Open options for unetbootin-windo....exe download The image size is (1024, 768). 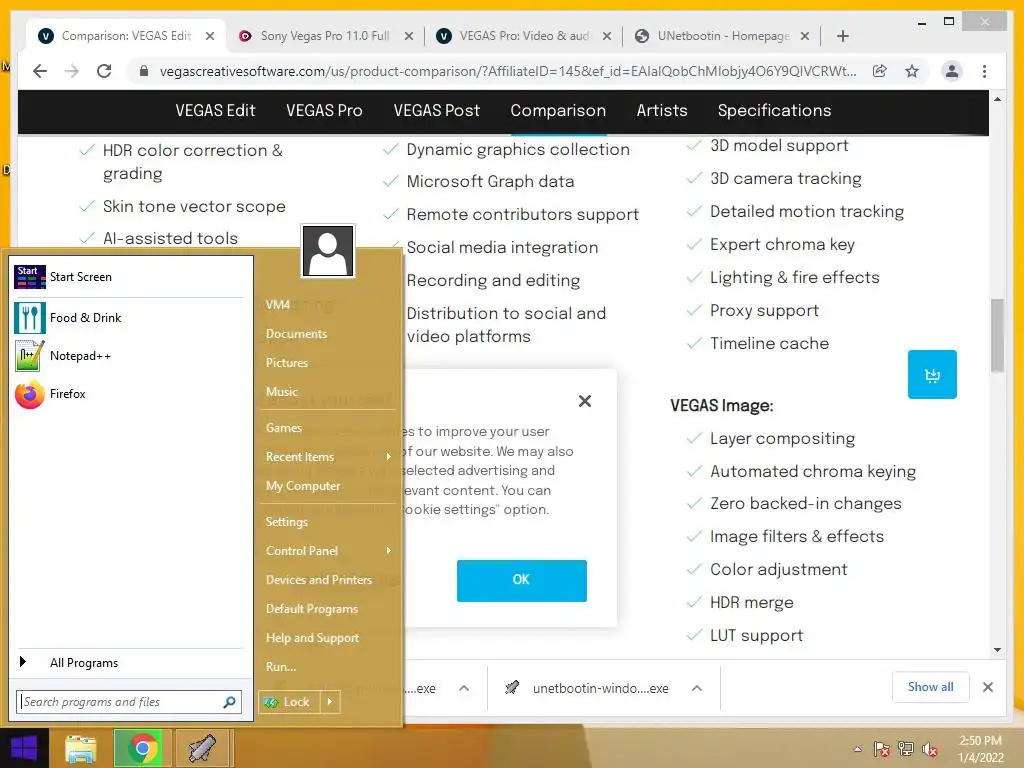click(x=697, y=688)
